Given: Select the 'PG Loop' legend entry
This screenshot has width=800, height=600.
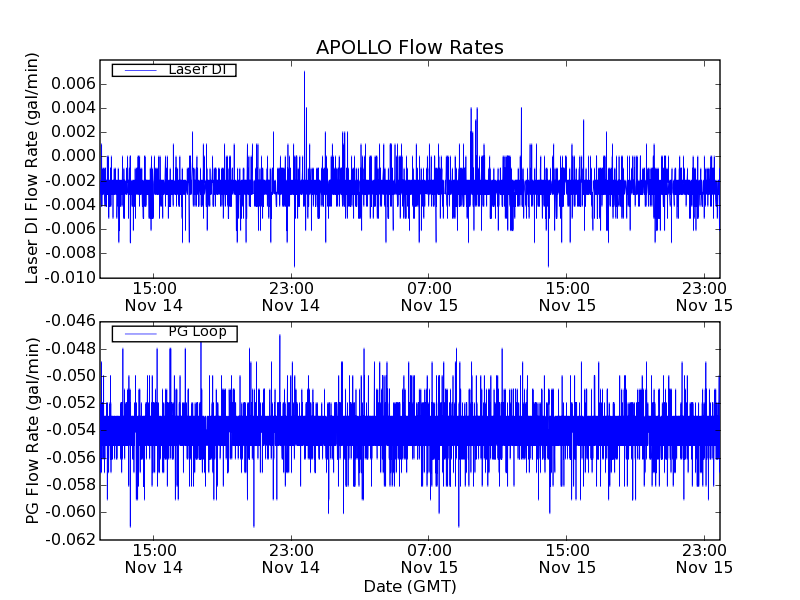Looking at the screenshot, I should coord(197,332).
